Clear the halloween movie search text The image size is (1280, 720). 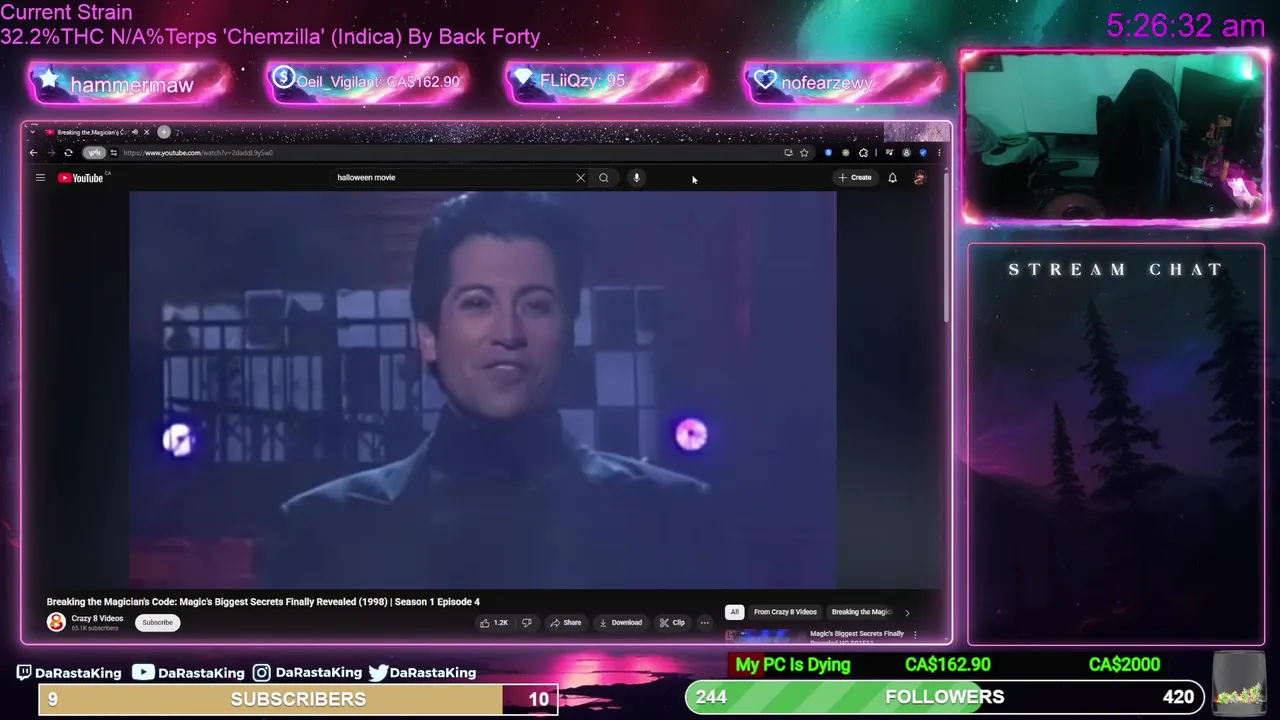(x=580, y=178)
